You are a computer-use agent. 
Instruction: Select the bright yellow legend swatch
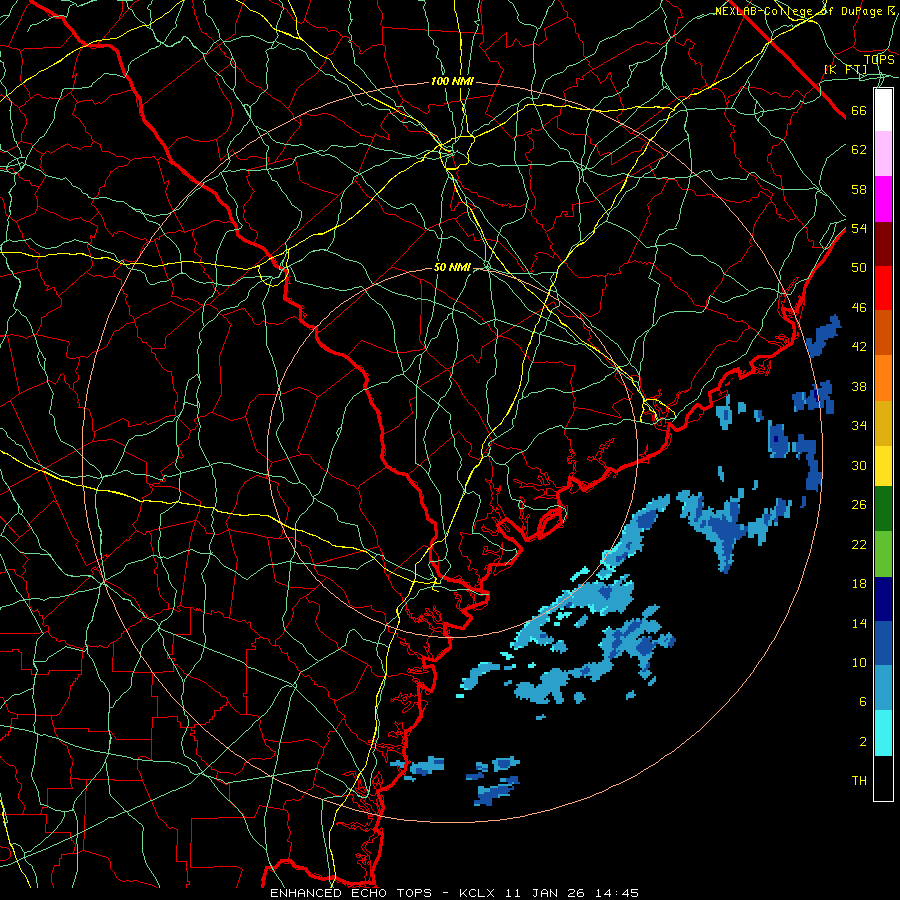(883, 466)
